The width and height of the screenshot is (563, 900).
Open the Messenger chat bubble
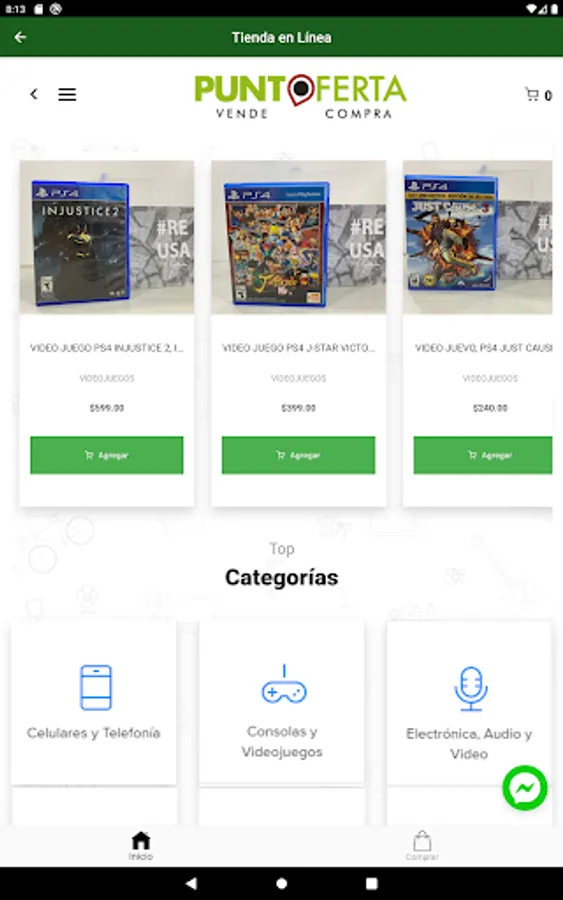point(525,788)
